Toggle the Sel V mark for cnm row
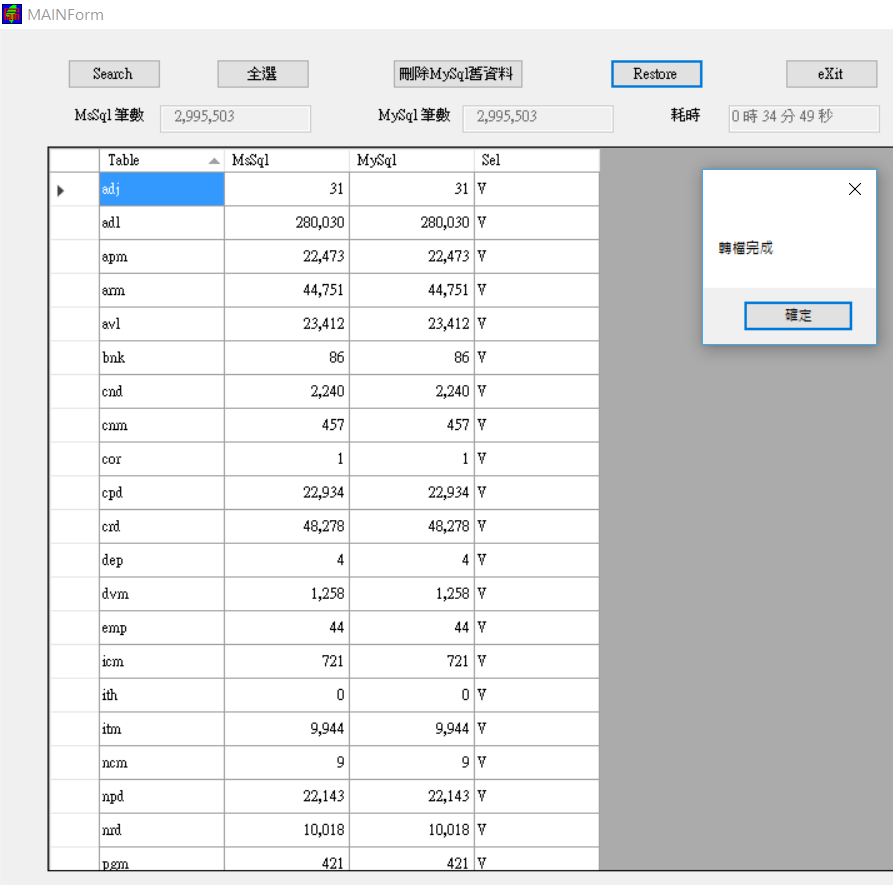Image resolution: width=893 pixels, height=885 pixels. [x=482, y=425]
